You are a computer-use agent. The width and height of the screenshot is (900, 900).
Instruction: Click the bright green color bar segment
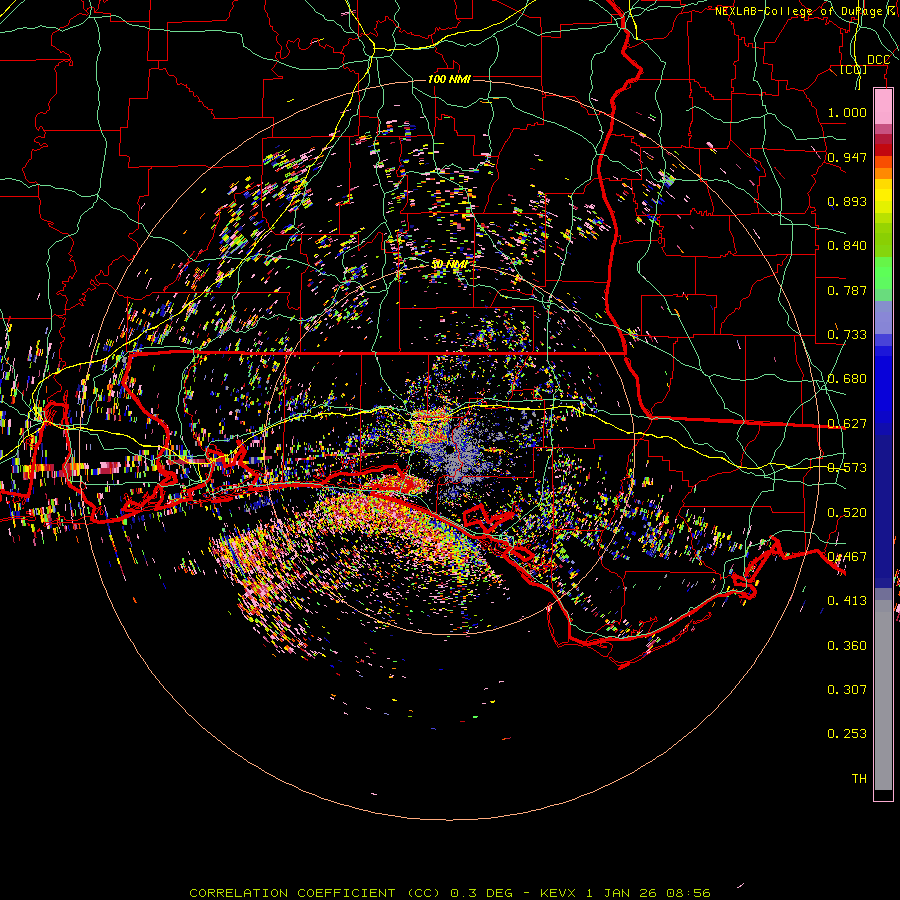(x=883, y=273)
